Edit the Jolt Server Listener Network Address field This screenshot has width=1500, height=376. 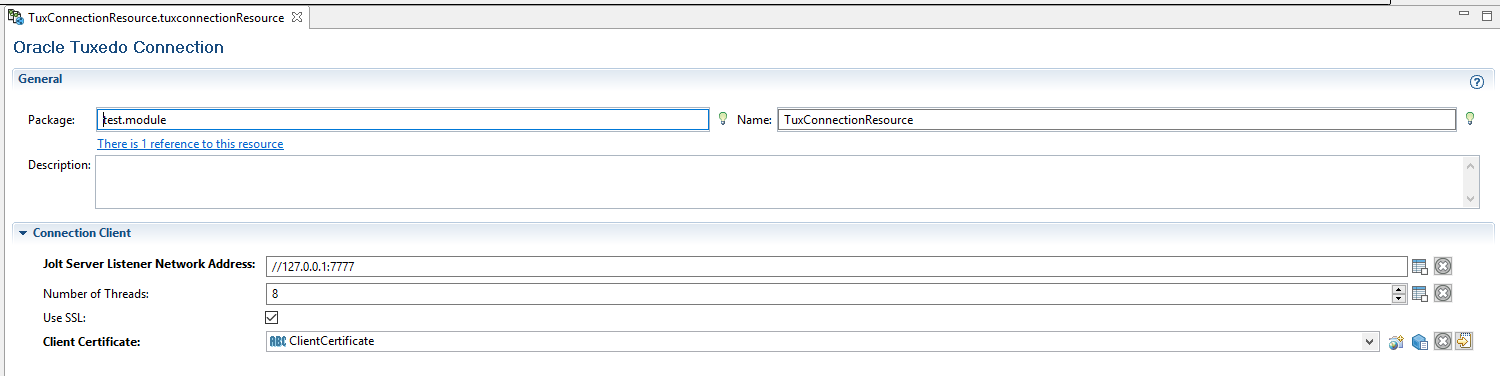click(x=837, y=267)
